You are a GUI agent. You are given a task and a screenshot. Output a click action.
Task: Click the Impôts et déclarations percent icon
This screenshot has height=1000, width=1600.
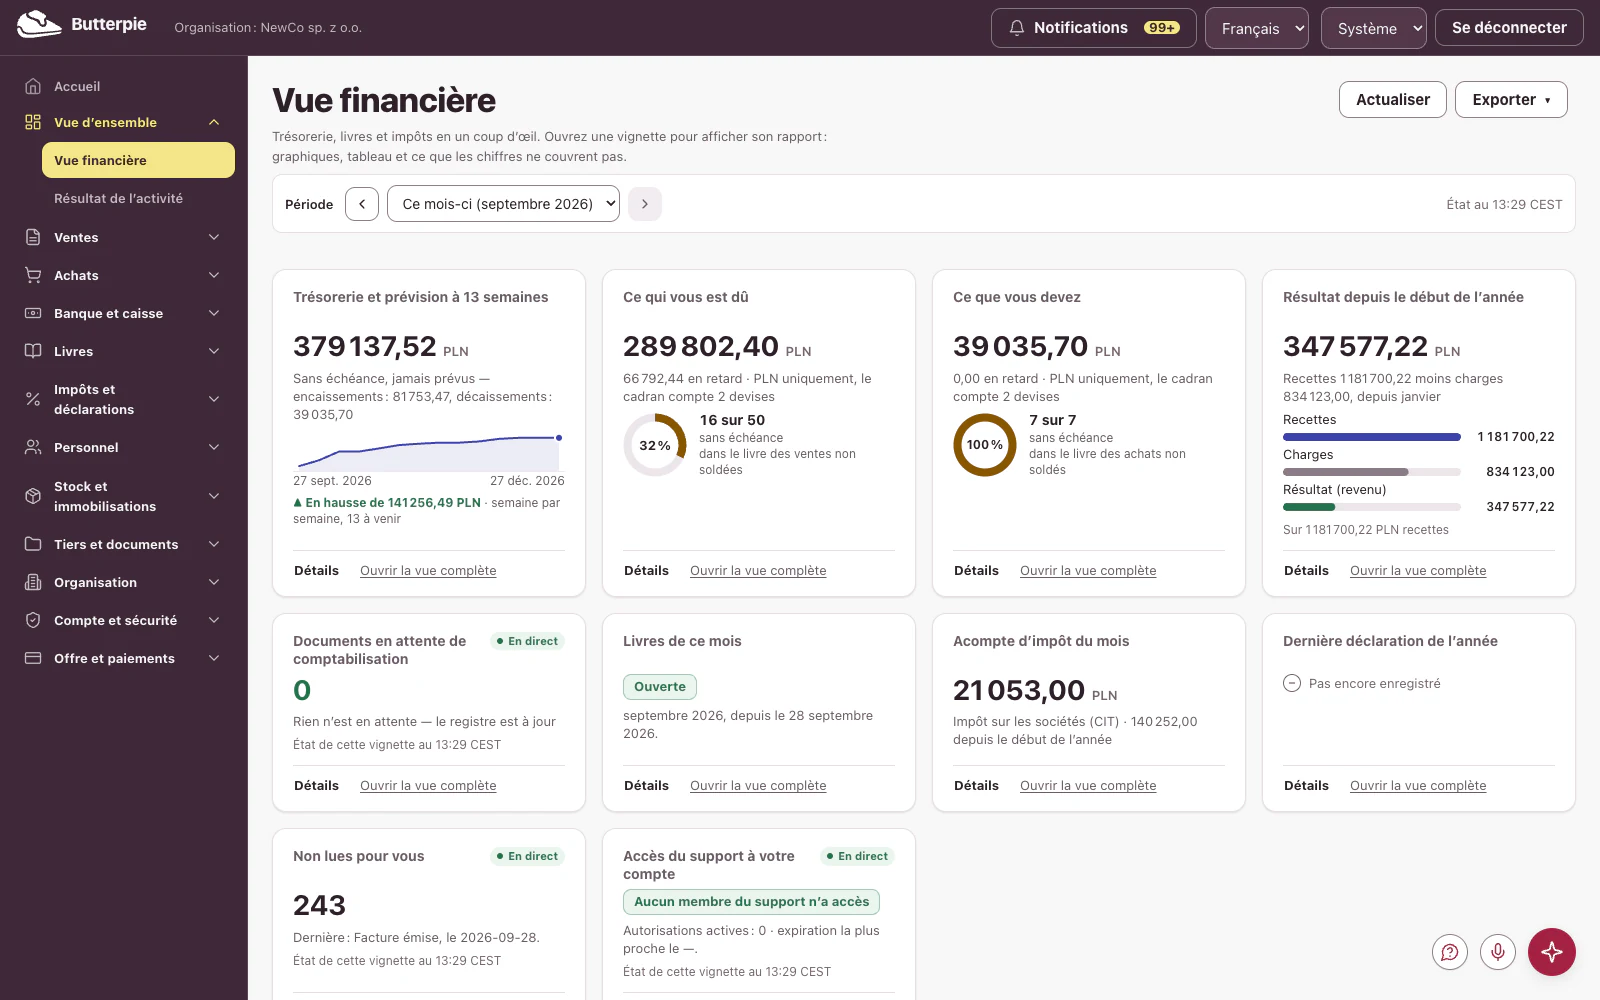pyautogui.click(x=33, y=399)
